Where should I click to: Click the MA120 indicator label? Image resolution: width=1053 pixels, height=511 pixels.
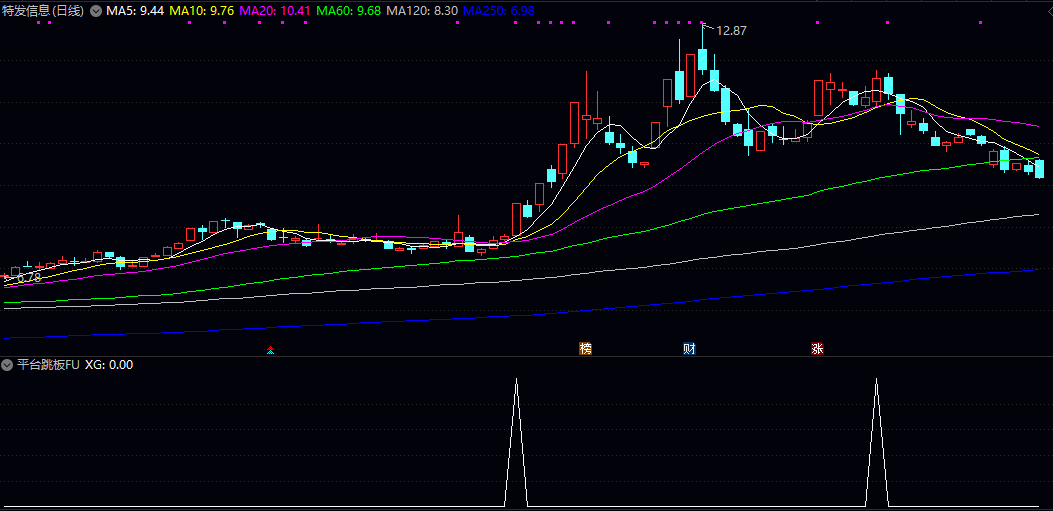(x=422, y=10)
